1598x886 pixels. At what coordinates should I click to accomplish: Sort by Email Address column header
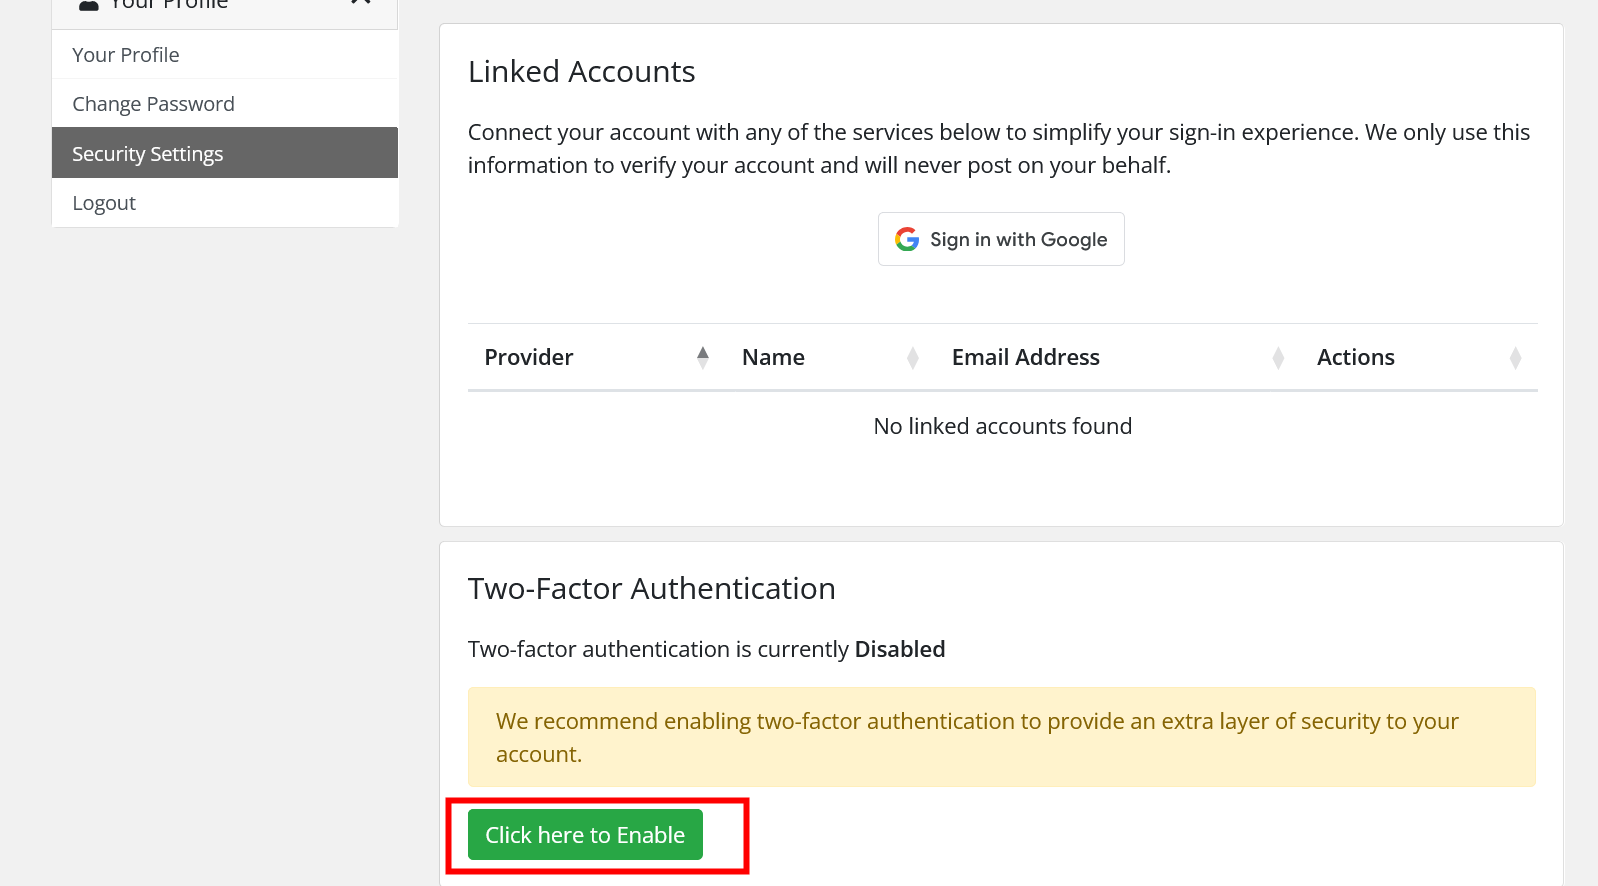point(1025,357)
